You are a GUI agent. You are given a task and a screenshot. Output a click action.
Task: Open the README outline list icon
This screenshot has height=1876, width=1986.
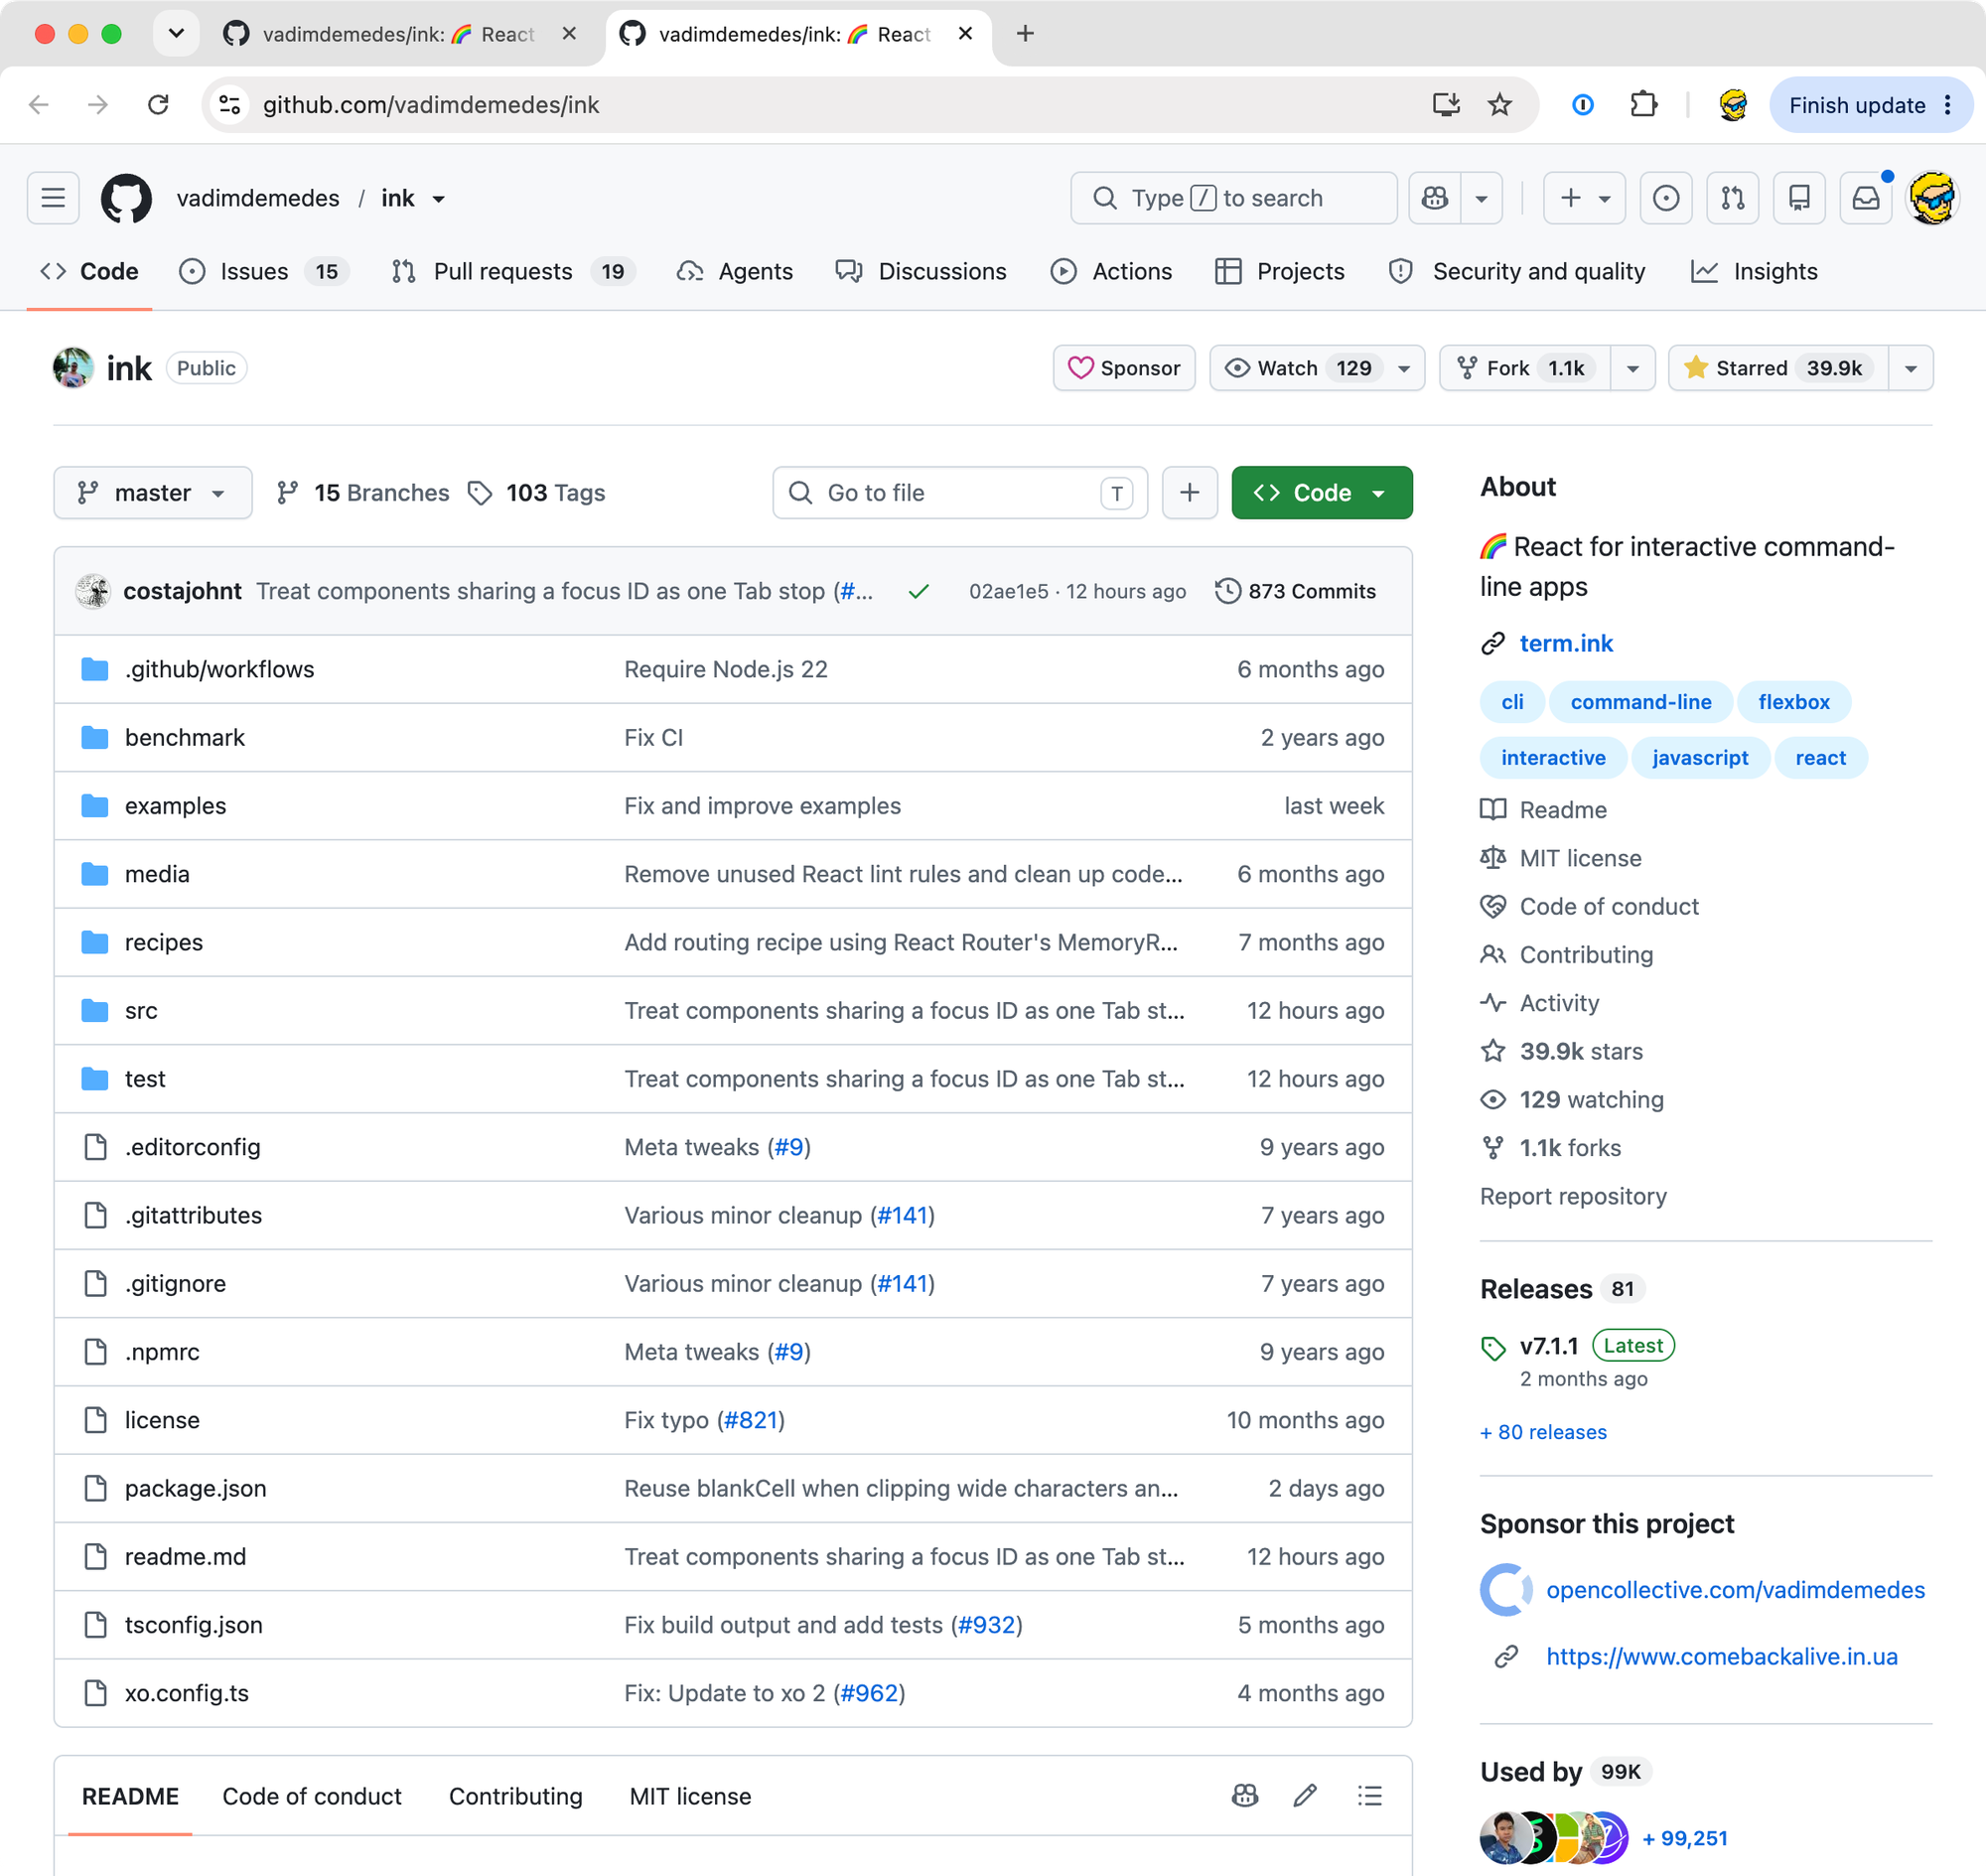pos(1370,1796)
